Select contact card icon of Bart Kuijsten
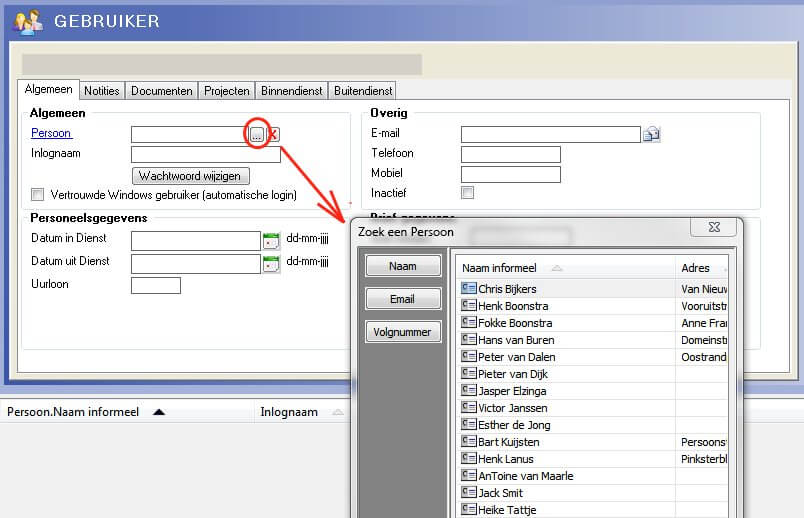This screenshot has height=518, width=804. pyautogui.click(x=469, y=441)
